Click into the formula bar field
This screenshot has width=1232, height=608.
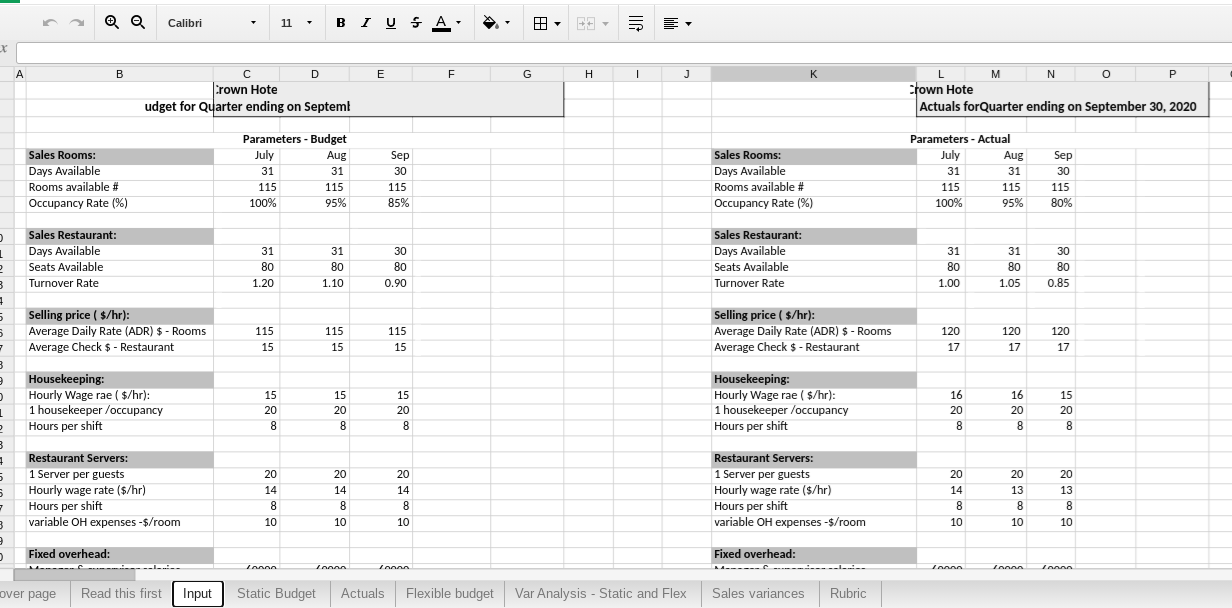(624, 52)
